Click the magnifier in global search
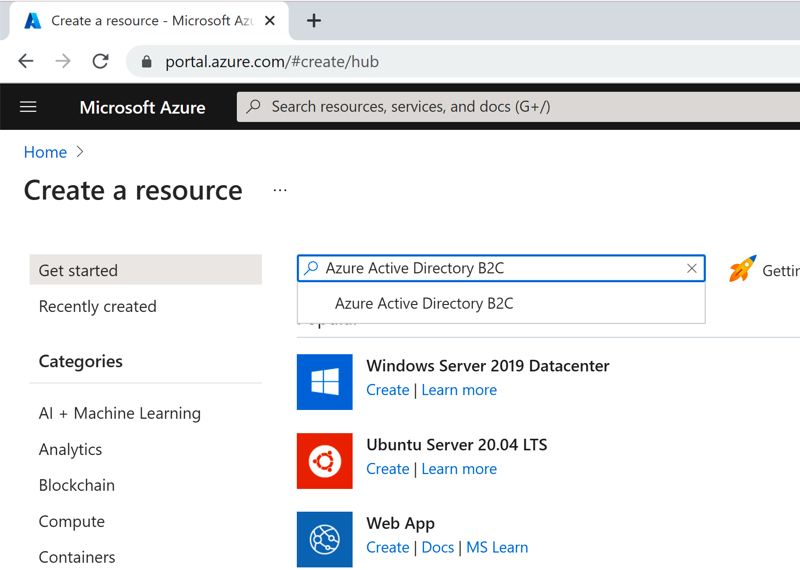This screenshot has height=570, width=800. pyautogui.click(x=254, y=106)
